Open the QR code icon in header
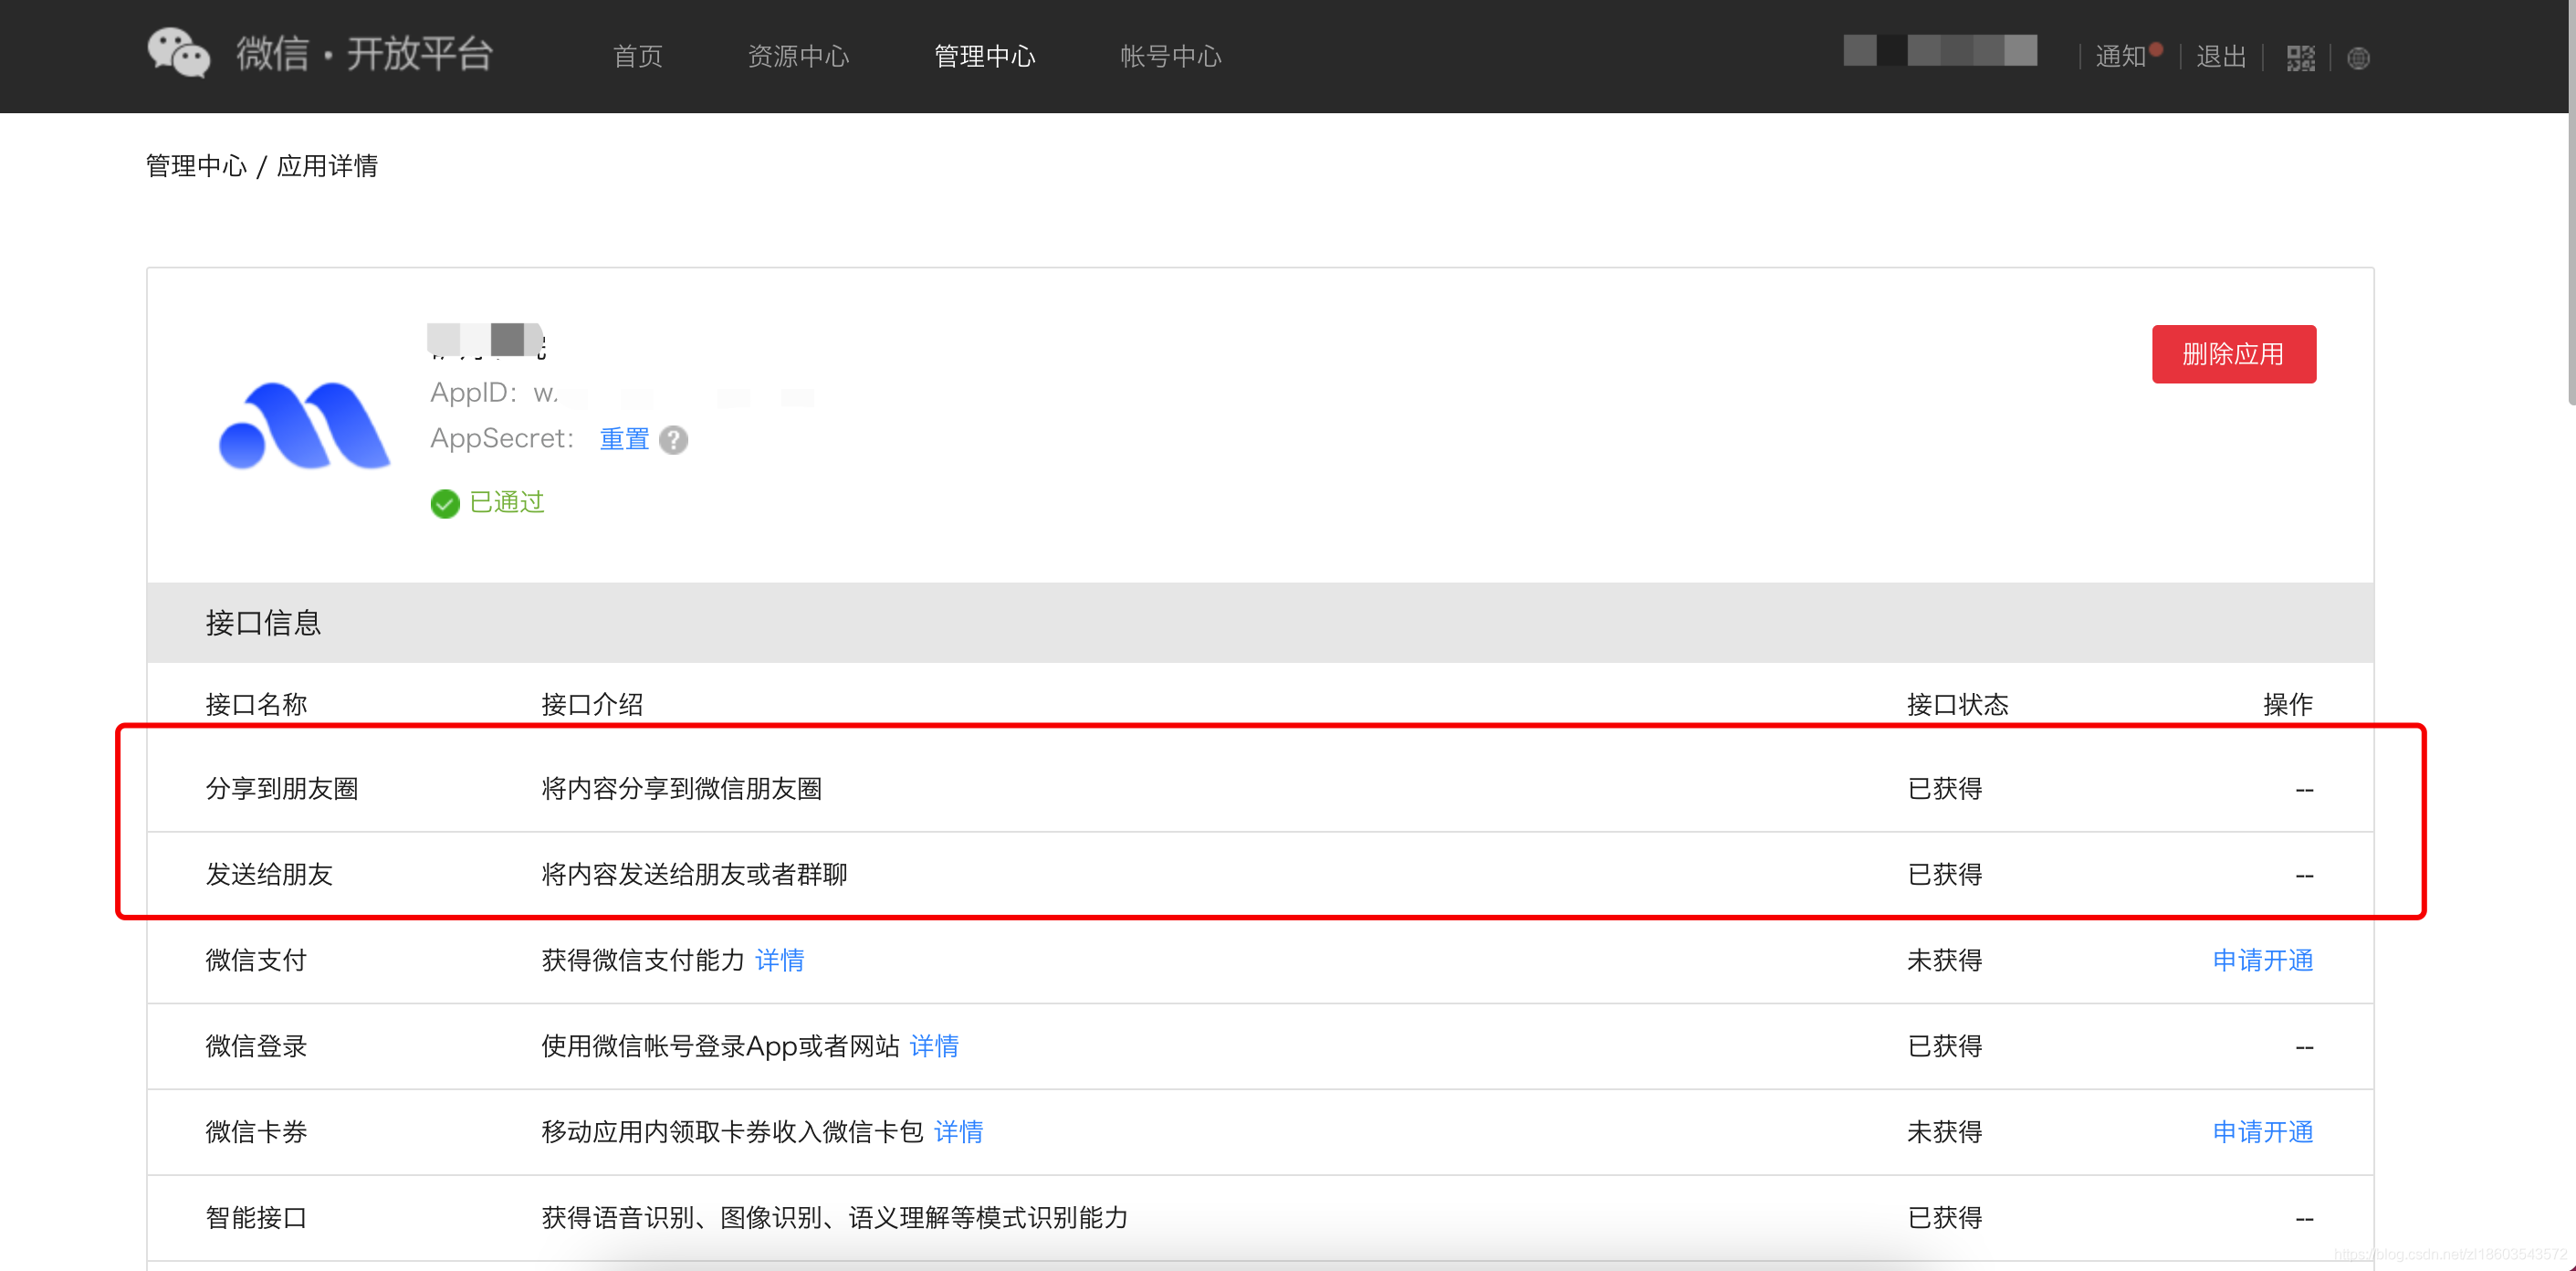 click(x=2299, y=58)
